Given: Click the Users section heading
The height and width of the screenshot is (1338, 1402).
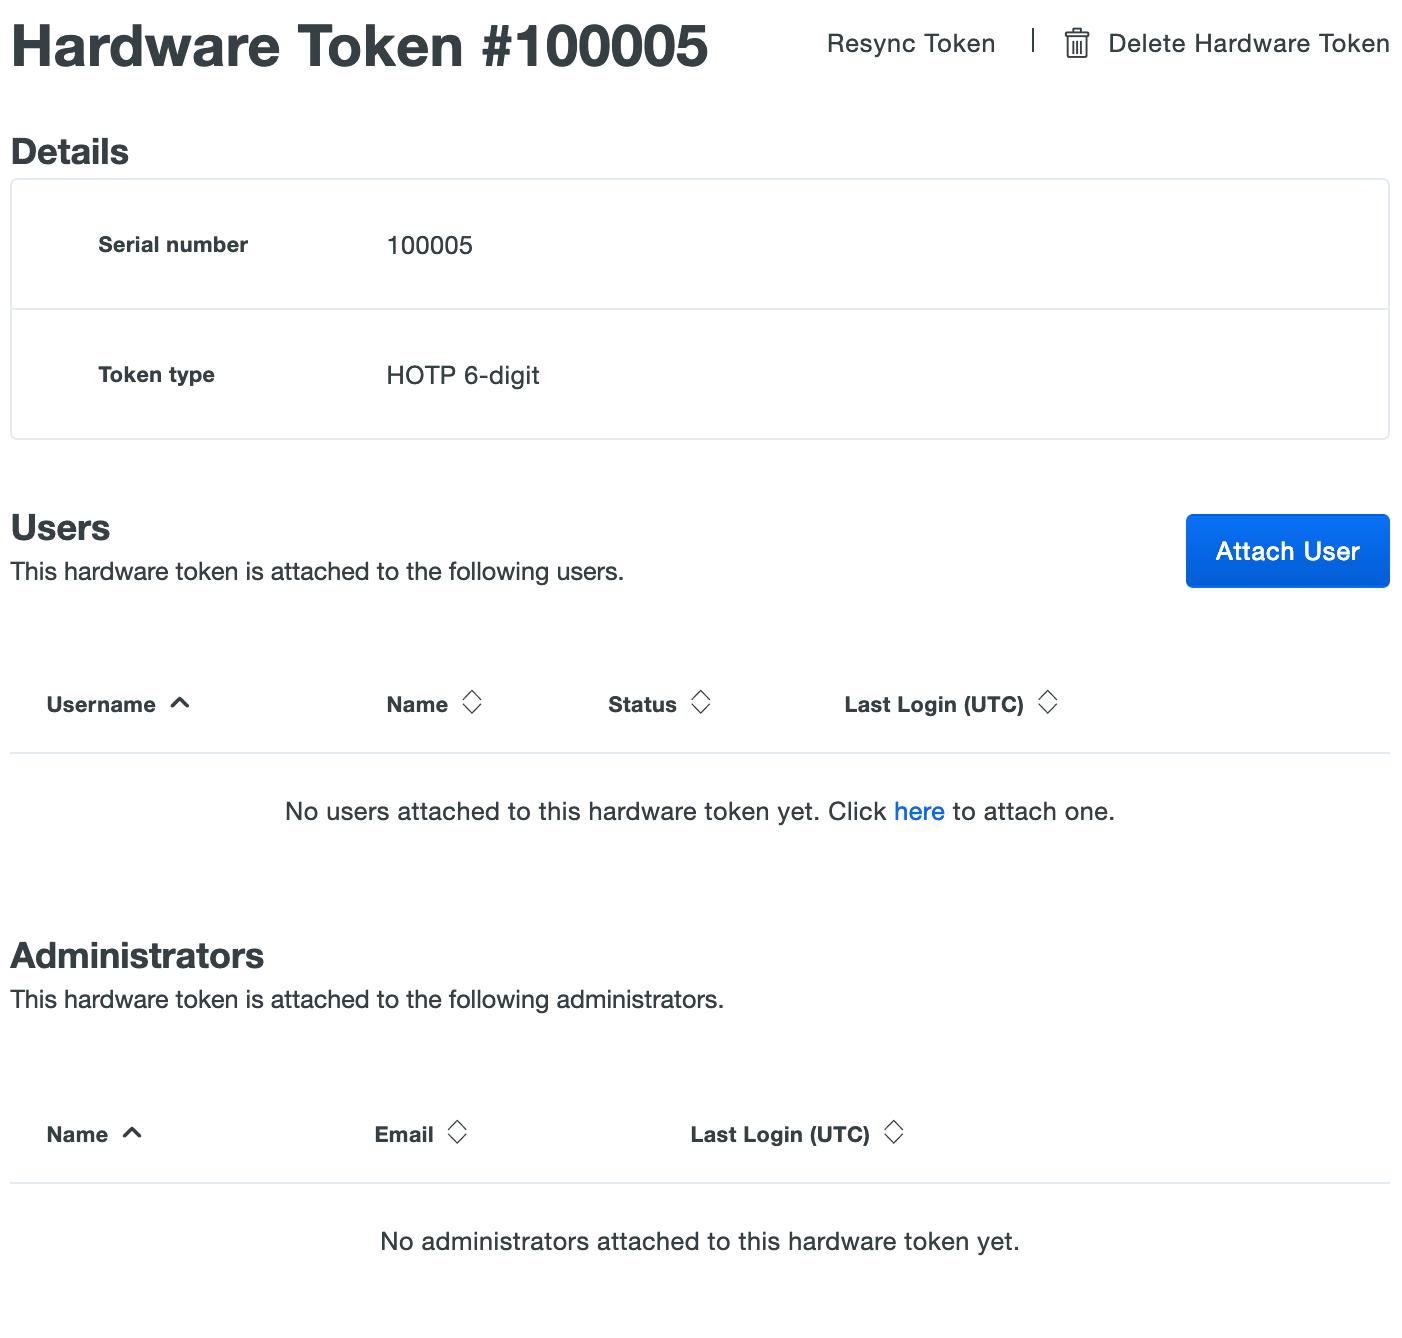Looking at the screenshot, I should [60, 528].
